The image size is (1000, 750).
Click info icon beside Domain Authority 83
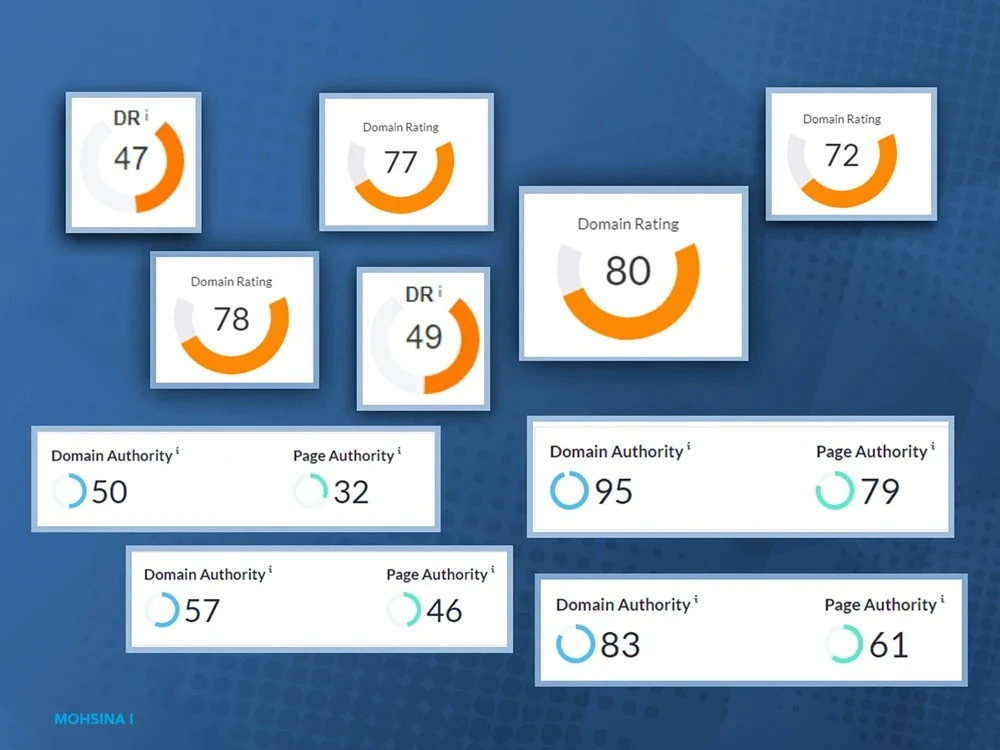click(696, 599)
